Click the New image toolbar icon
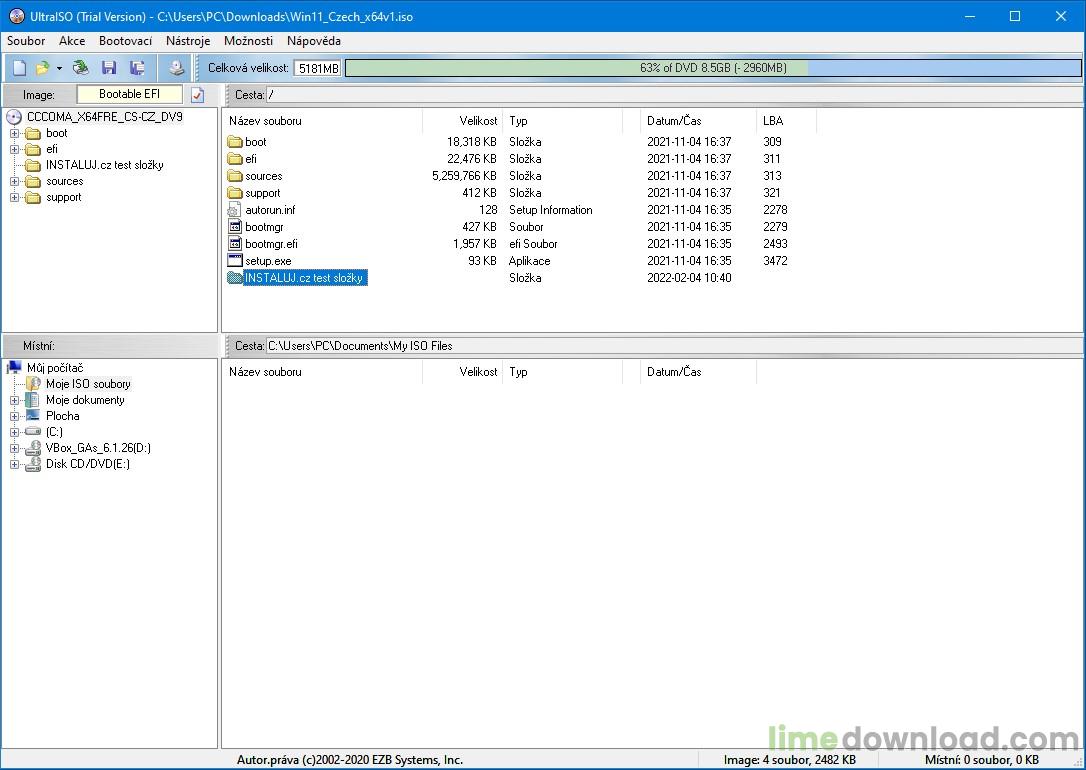1086x770 pixels. click(19, 68)
